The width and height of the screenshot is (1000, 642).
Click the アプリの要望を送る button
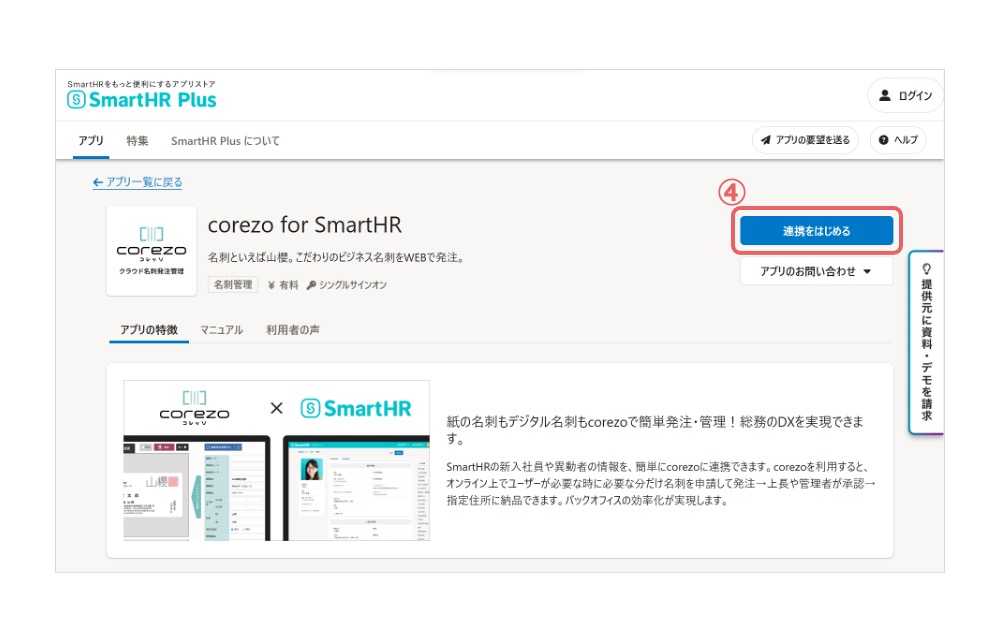(805, 140)
